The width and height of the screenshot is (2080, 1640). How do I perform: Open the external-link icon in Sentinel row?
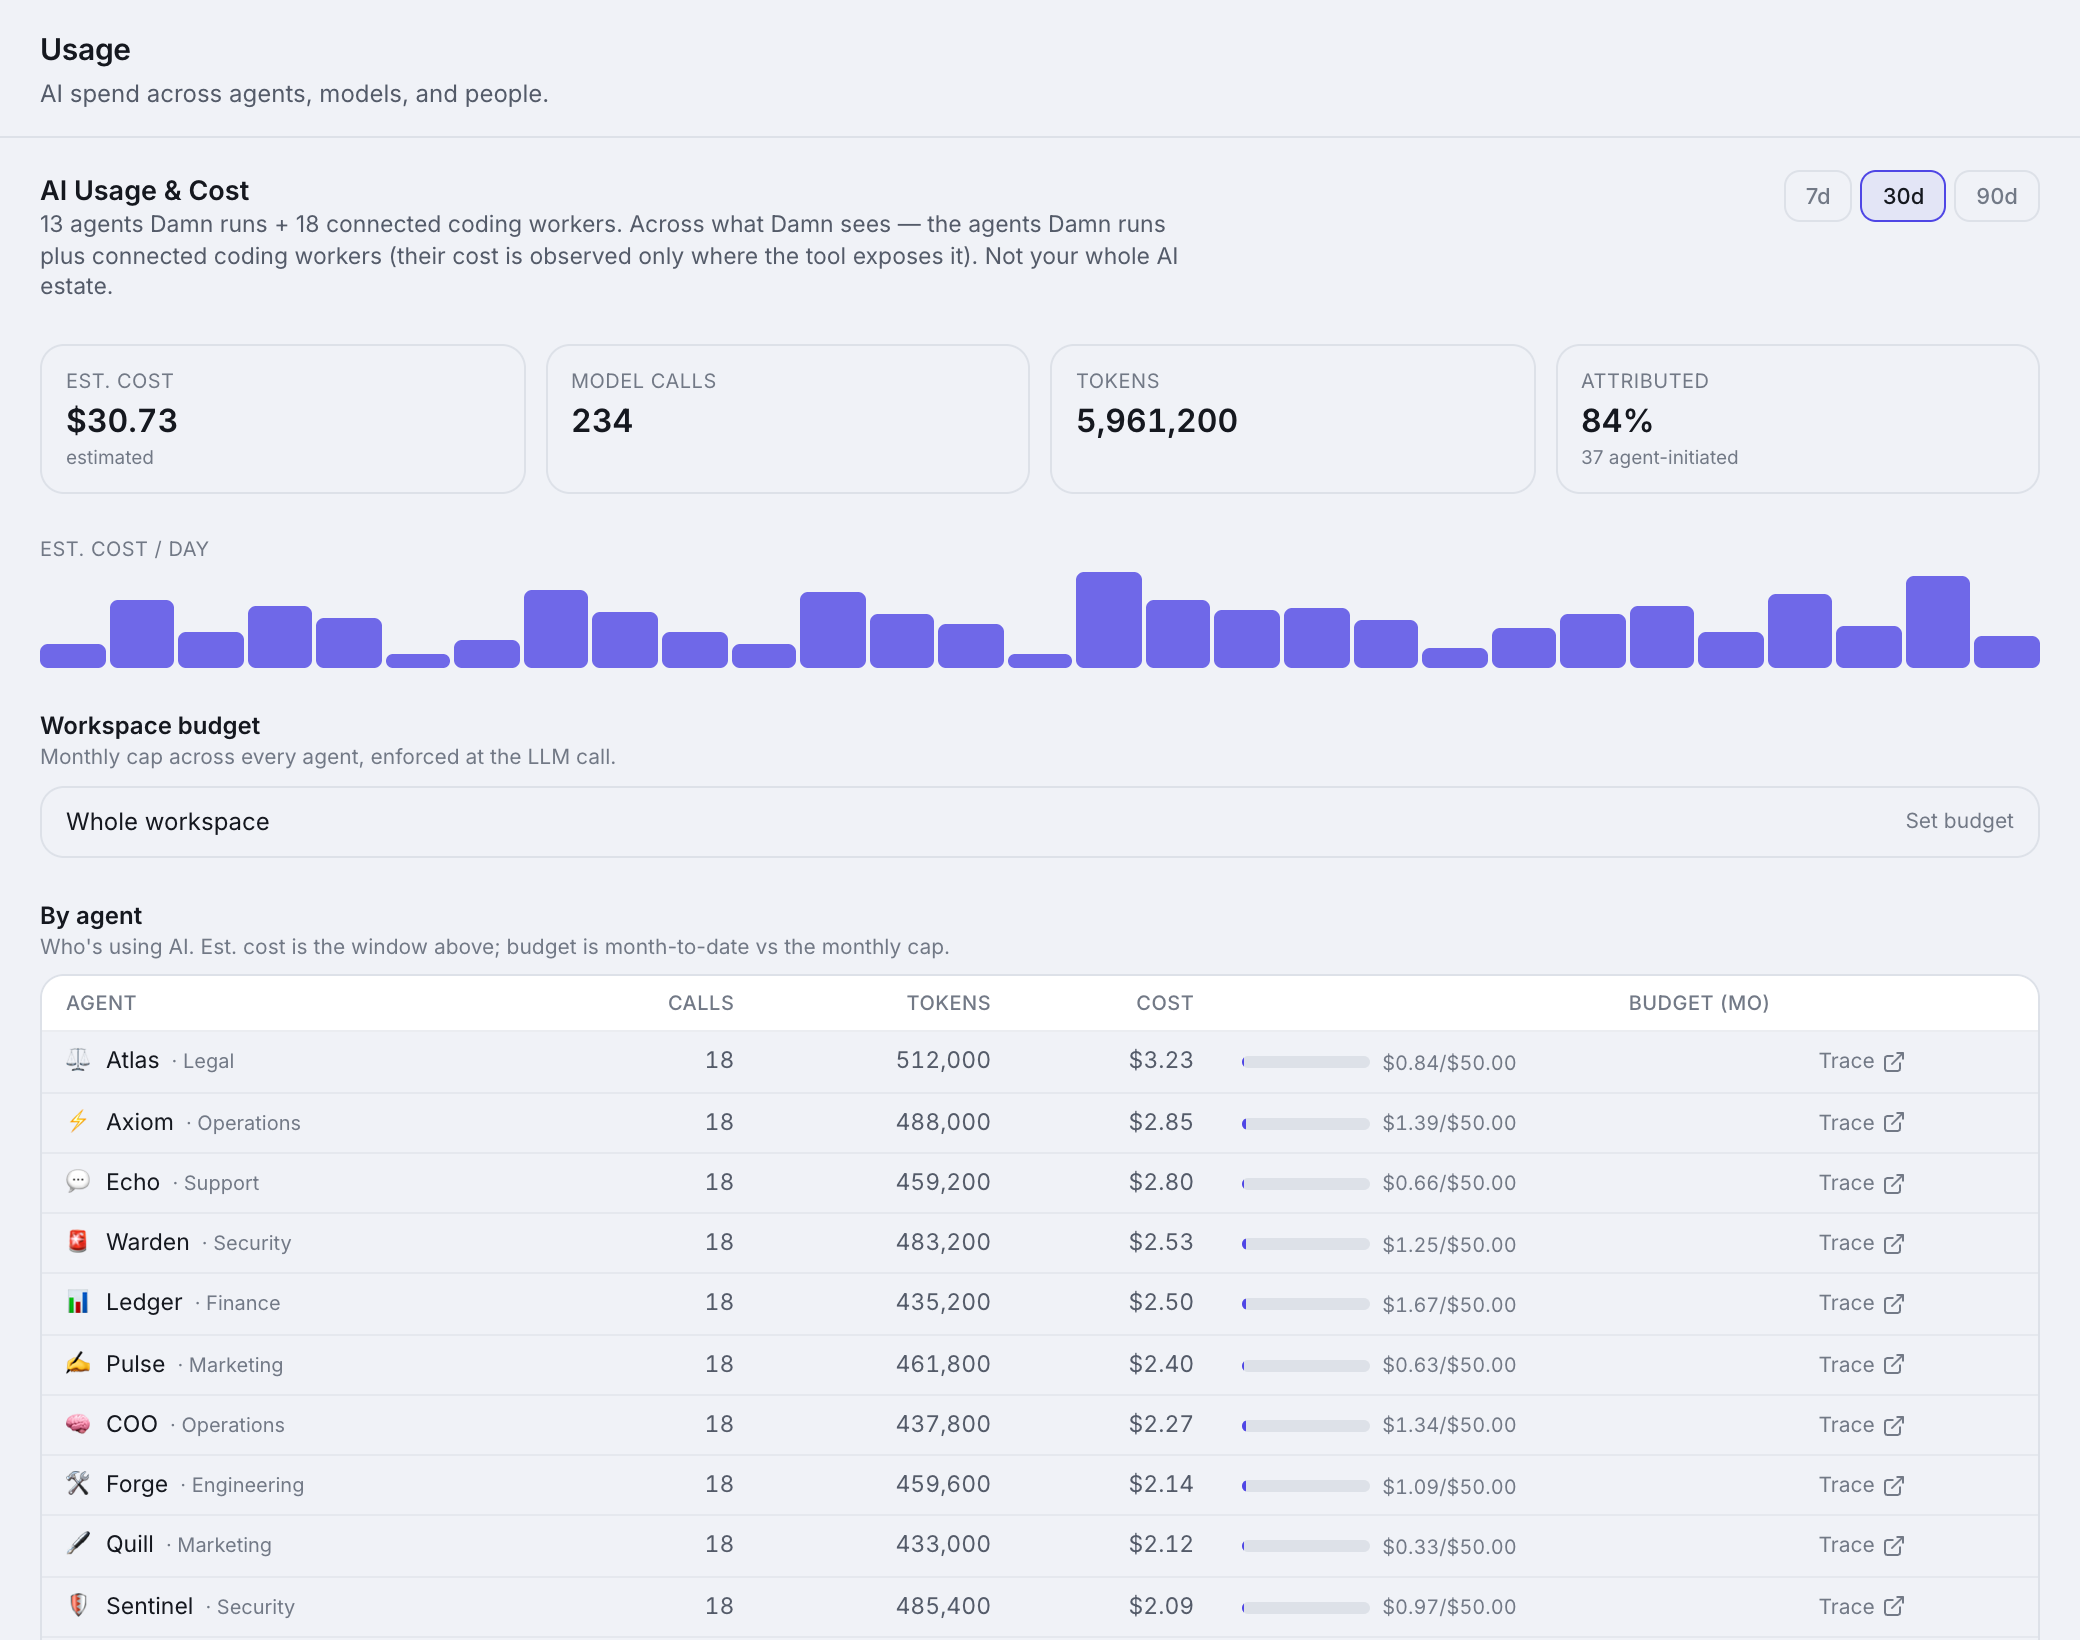[1894, 1607]
